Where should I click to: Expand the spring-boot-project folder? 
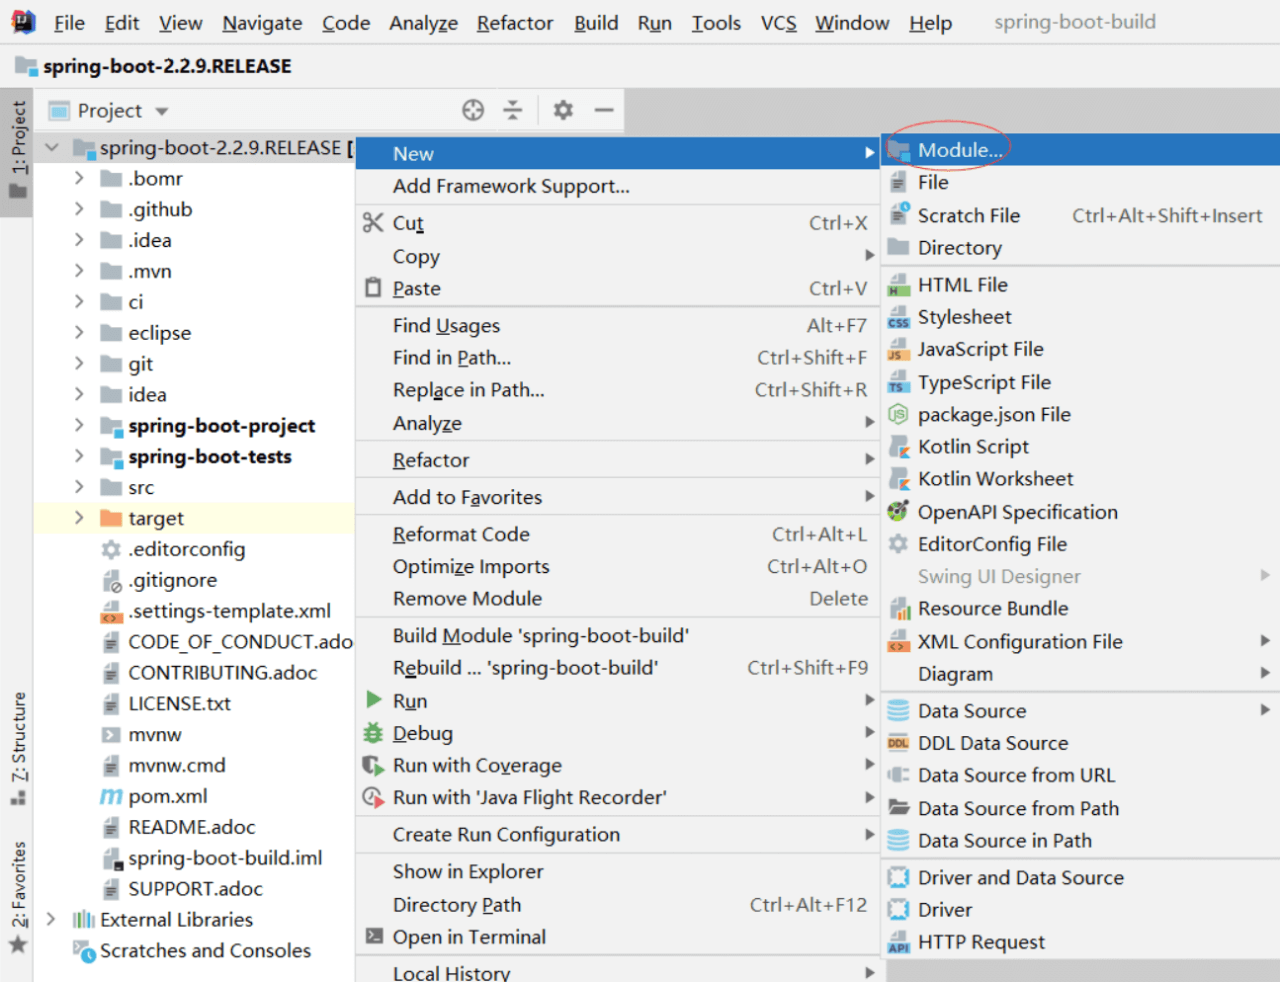tap(79, 426)
